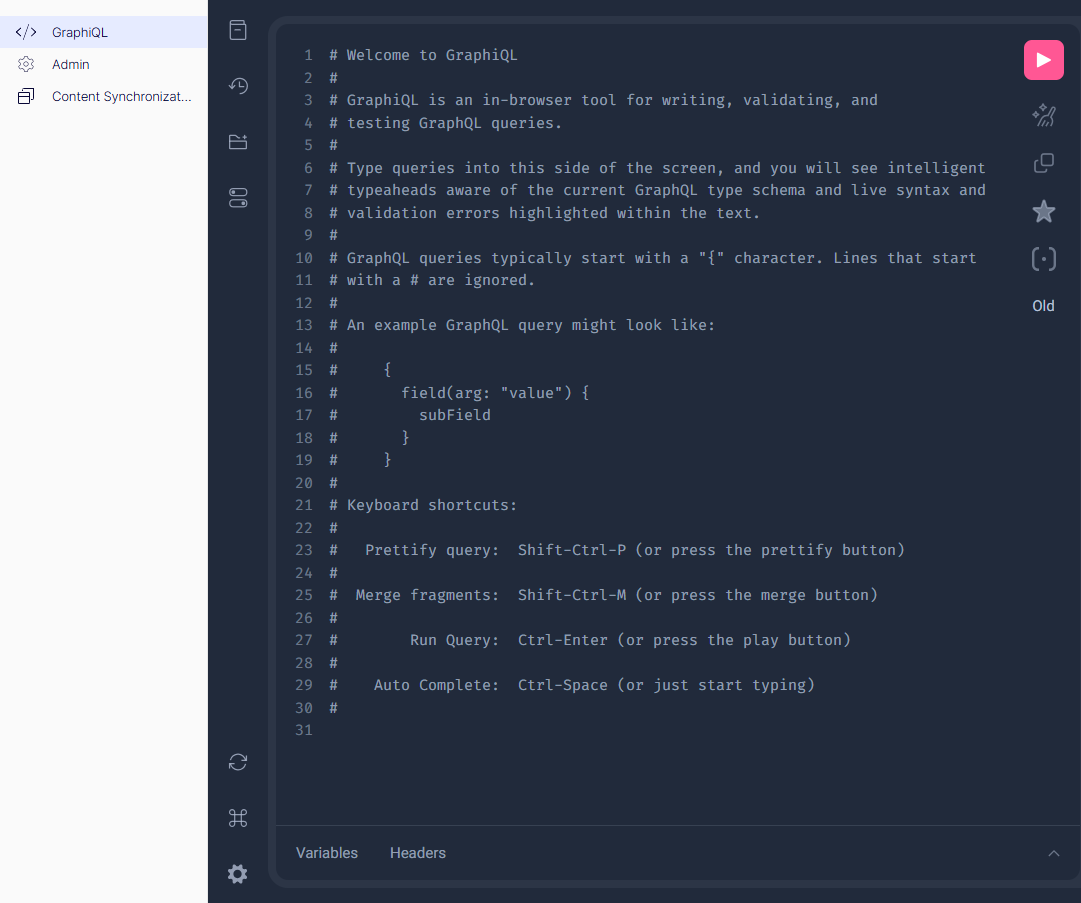The height and width of the screenshot is (903, 1081).
Task: Copy query using the copy icon
Action: coord(1043,163)
